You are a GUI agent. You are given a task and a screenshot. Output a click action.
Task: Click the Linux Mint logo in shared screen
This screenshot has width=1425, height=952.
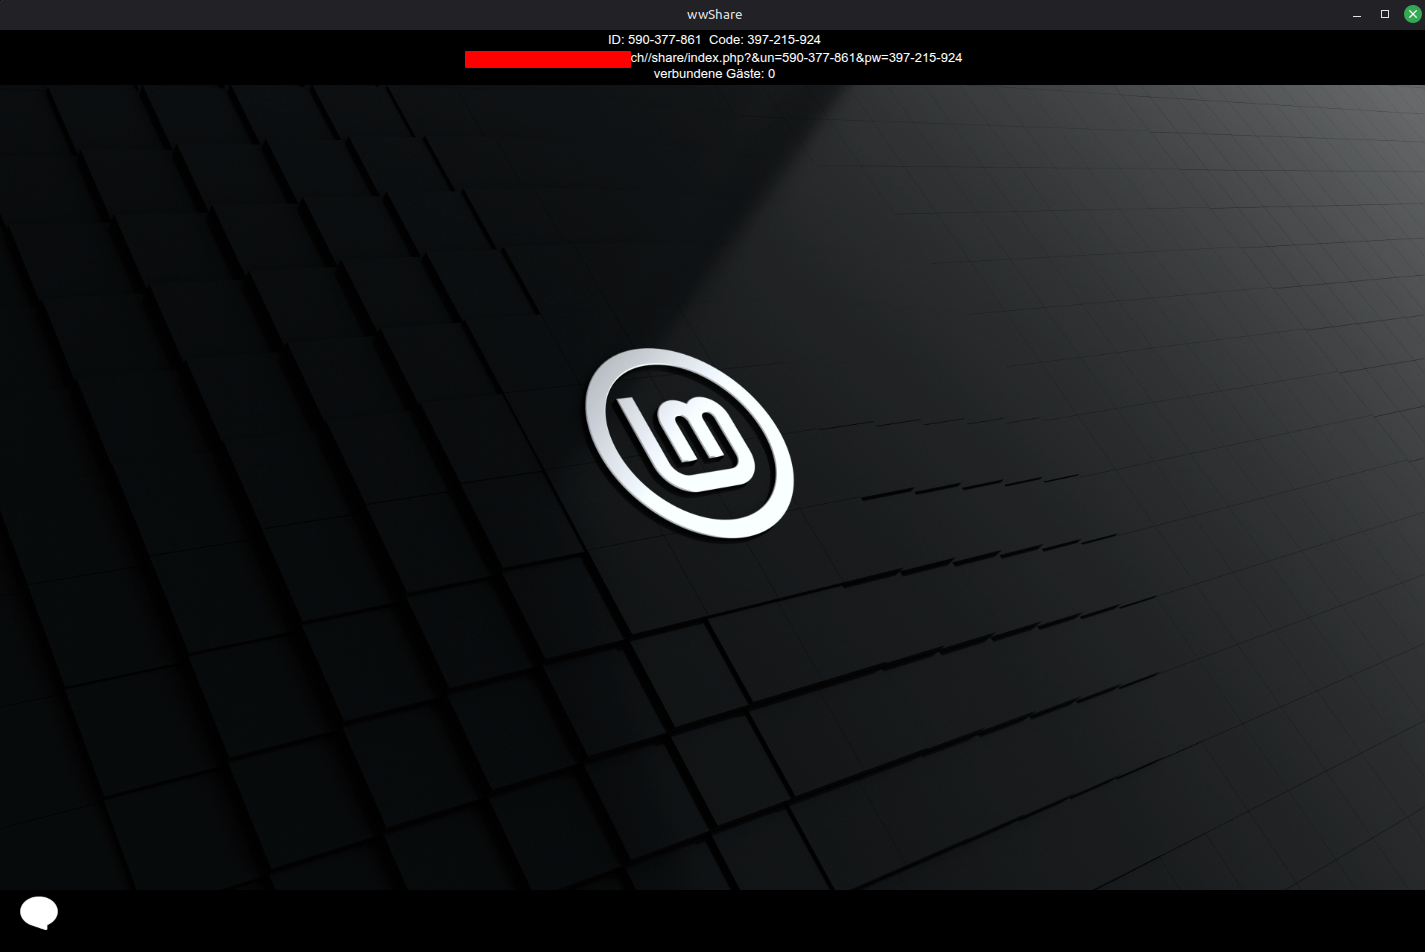point(688,442)
